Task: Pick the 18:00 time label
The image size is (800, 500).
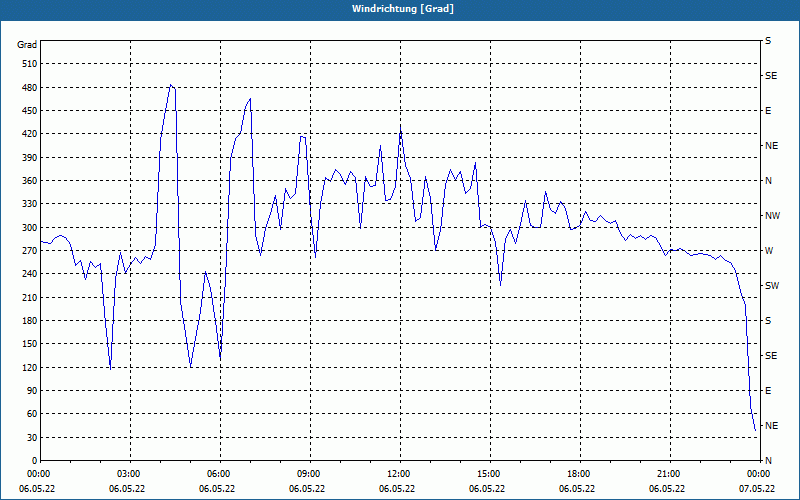Action: 580,474
